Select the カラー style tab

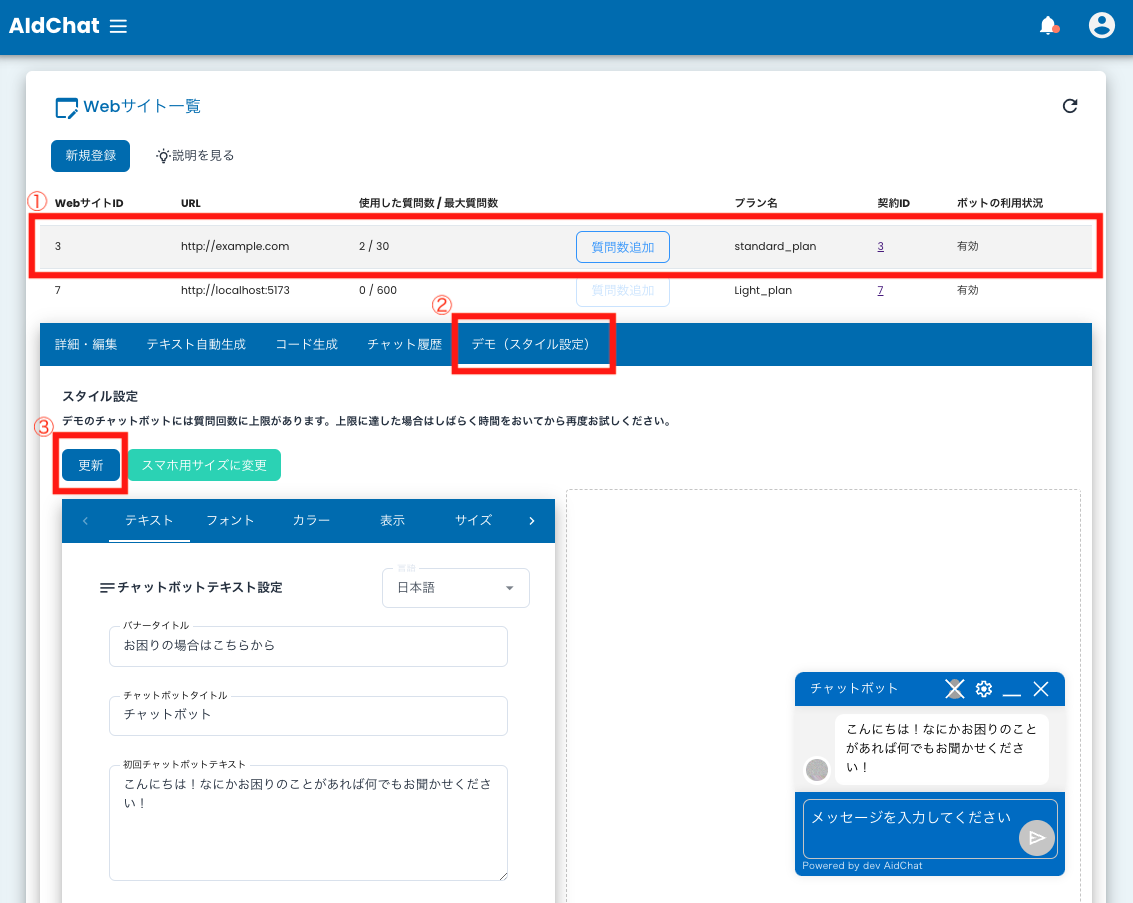312,520
